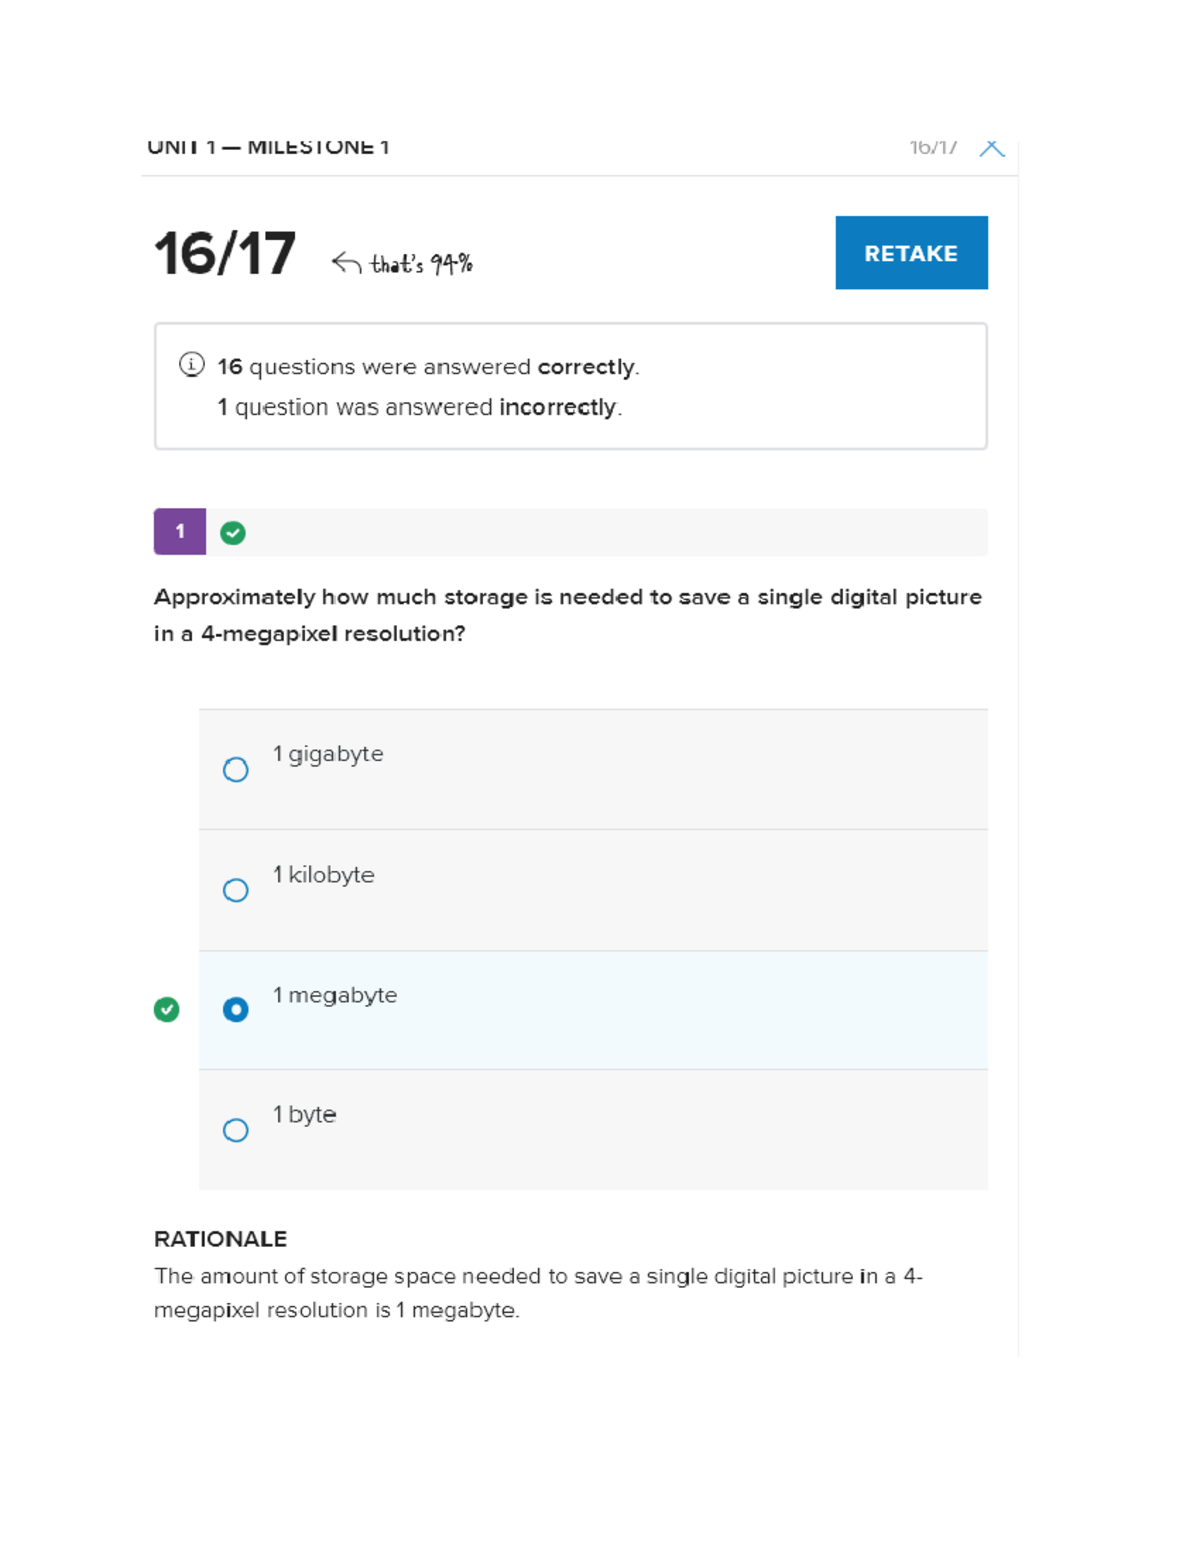Click the info icon beside questions summary
The height and width of the screenshot is (1553, 1200).
point(191,365)
